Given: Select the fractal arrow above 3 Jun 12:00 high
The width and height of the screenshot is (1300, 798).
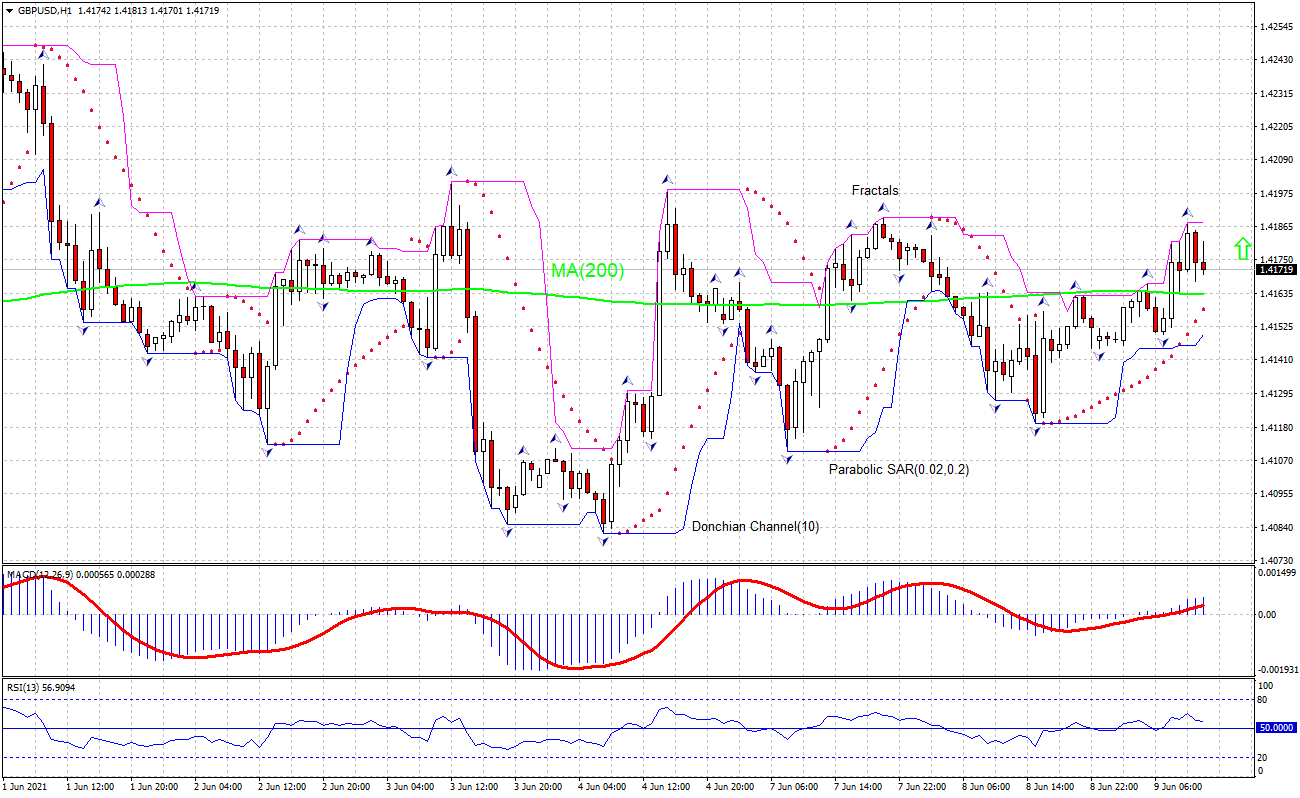Looking at the screenshot, I should tap(451, 171).
